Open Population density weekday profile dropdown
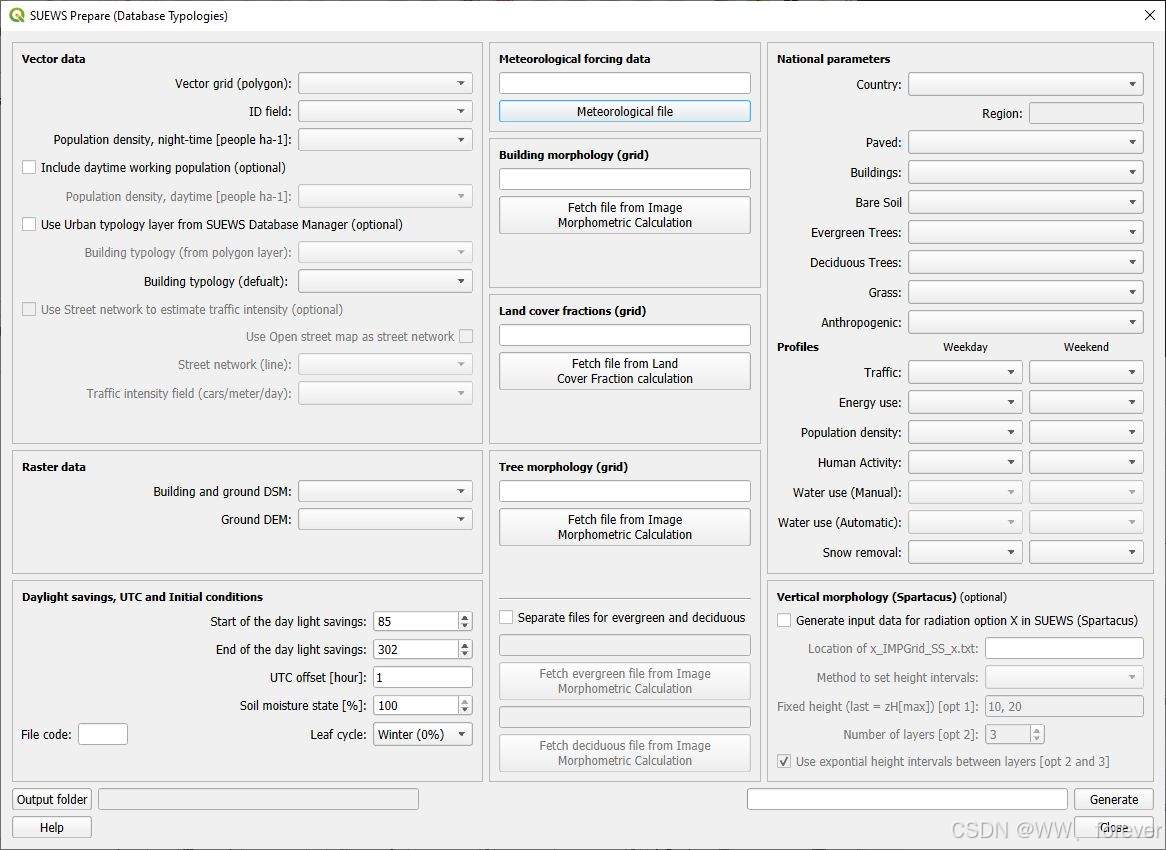The width and height of the screenshot is (1166, 850). [965, 432]
